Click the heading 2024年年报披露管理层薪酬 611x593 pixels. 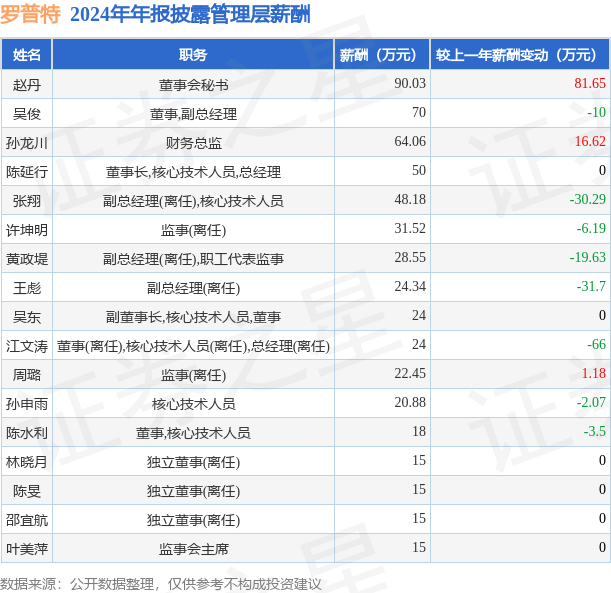pyautogui.click(x=190, y=14)
